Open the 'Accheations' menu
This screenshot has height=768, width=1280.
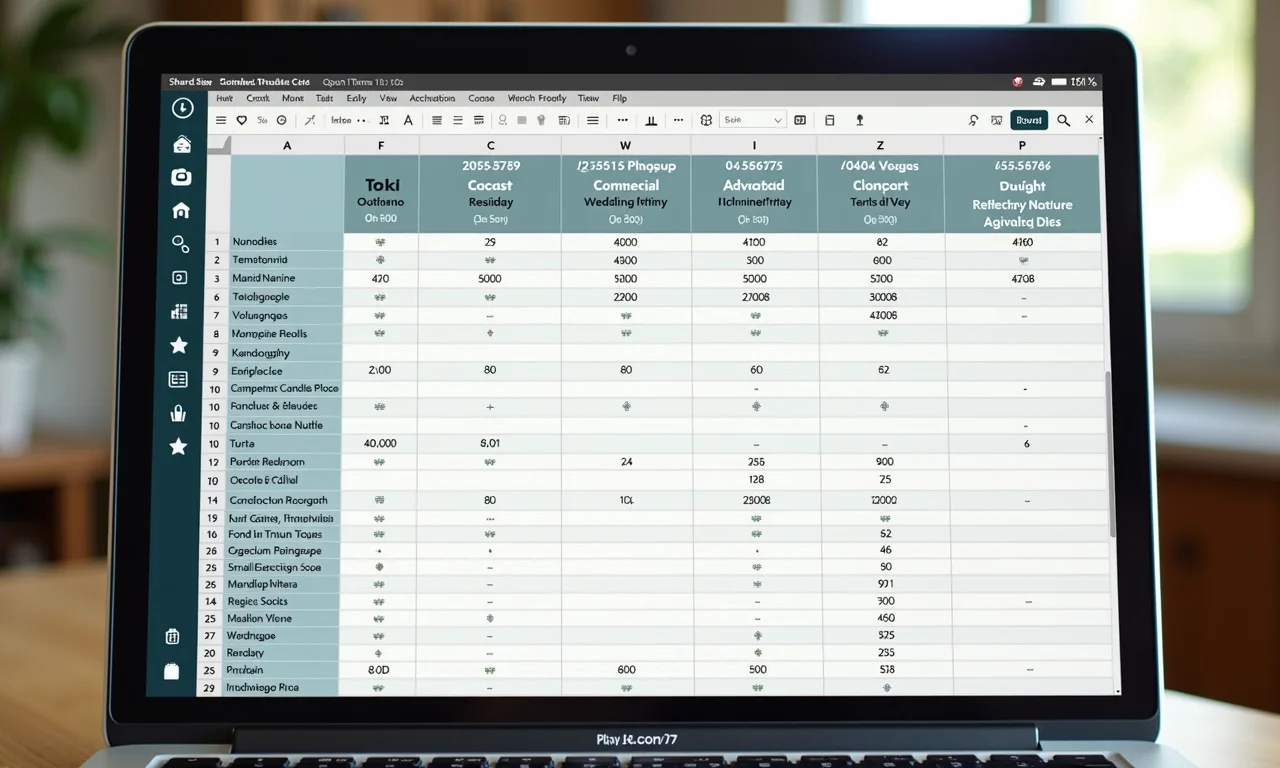tap(432, 98)
